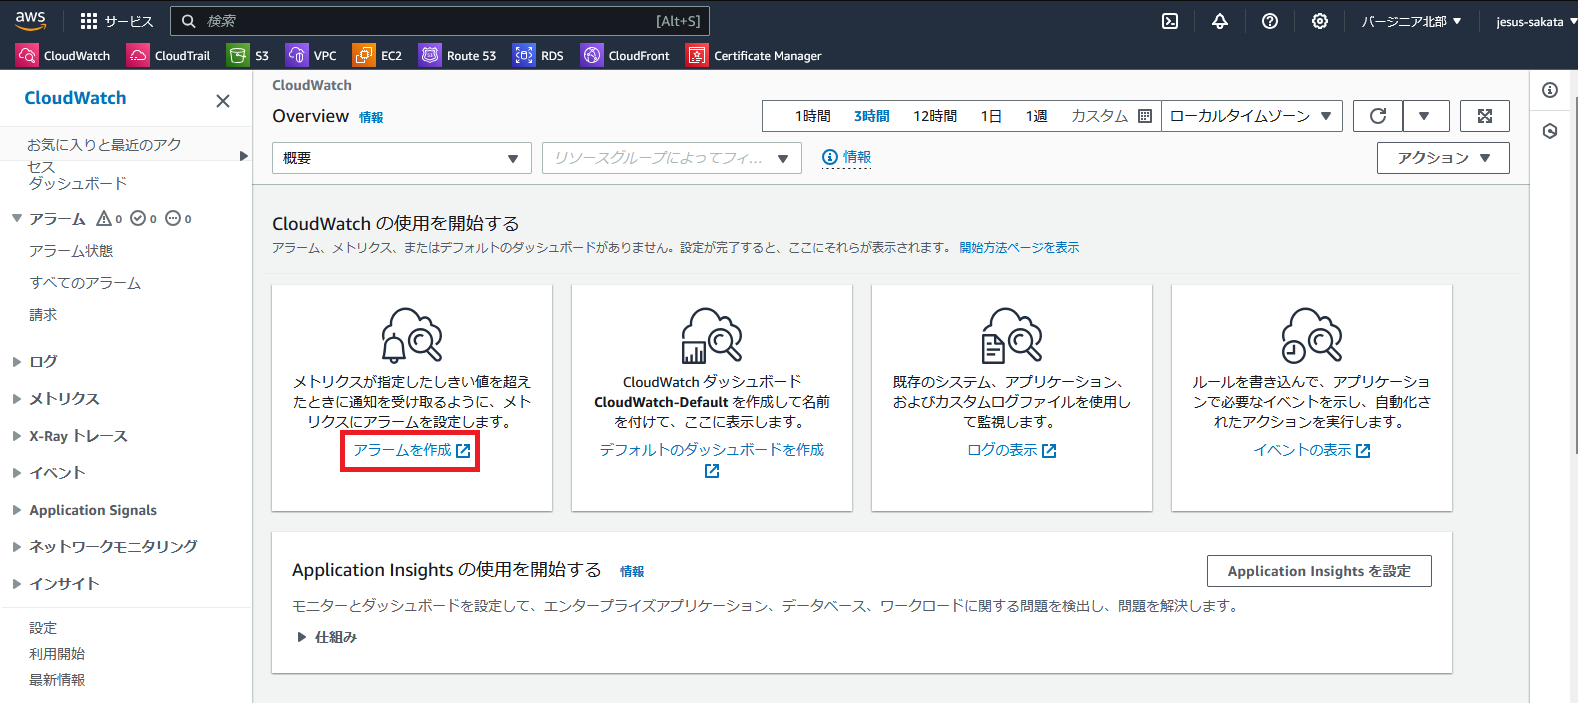Click the CloudWatch breadcrumb
The image size is (1578, 703).
click(x=312, y=85)
